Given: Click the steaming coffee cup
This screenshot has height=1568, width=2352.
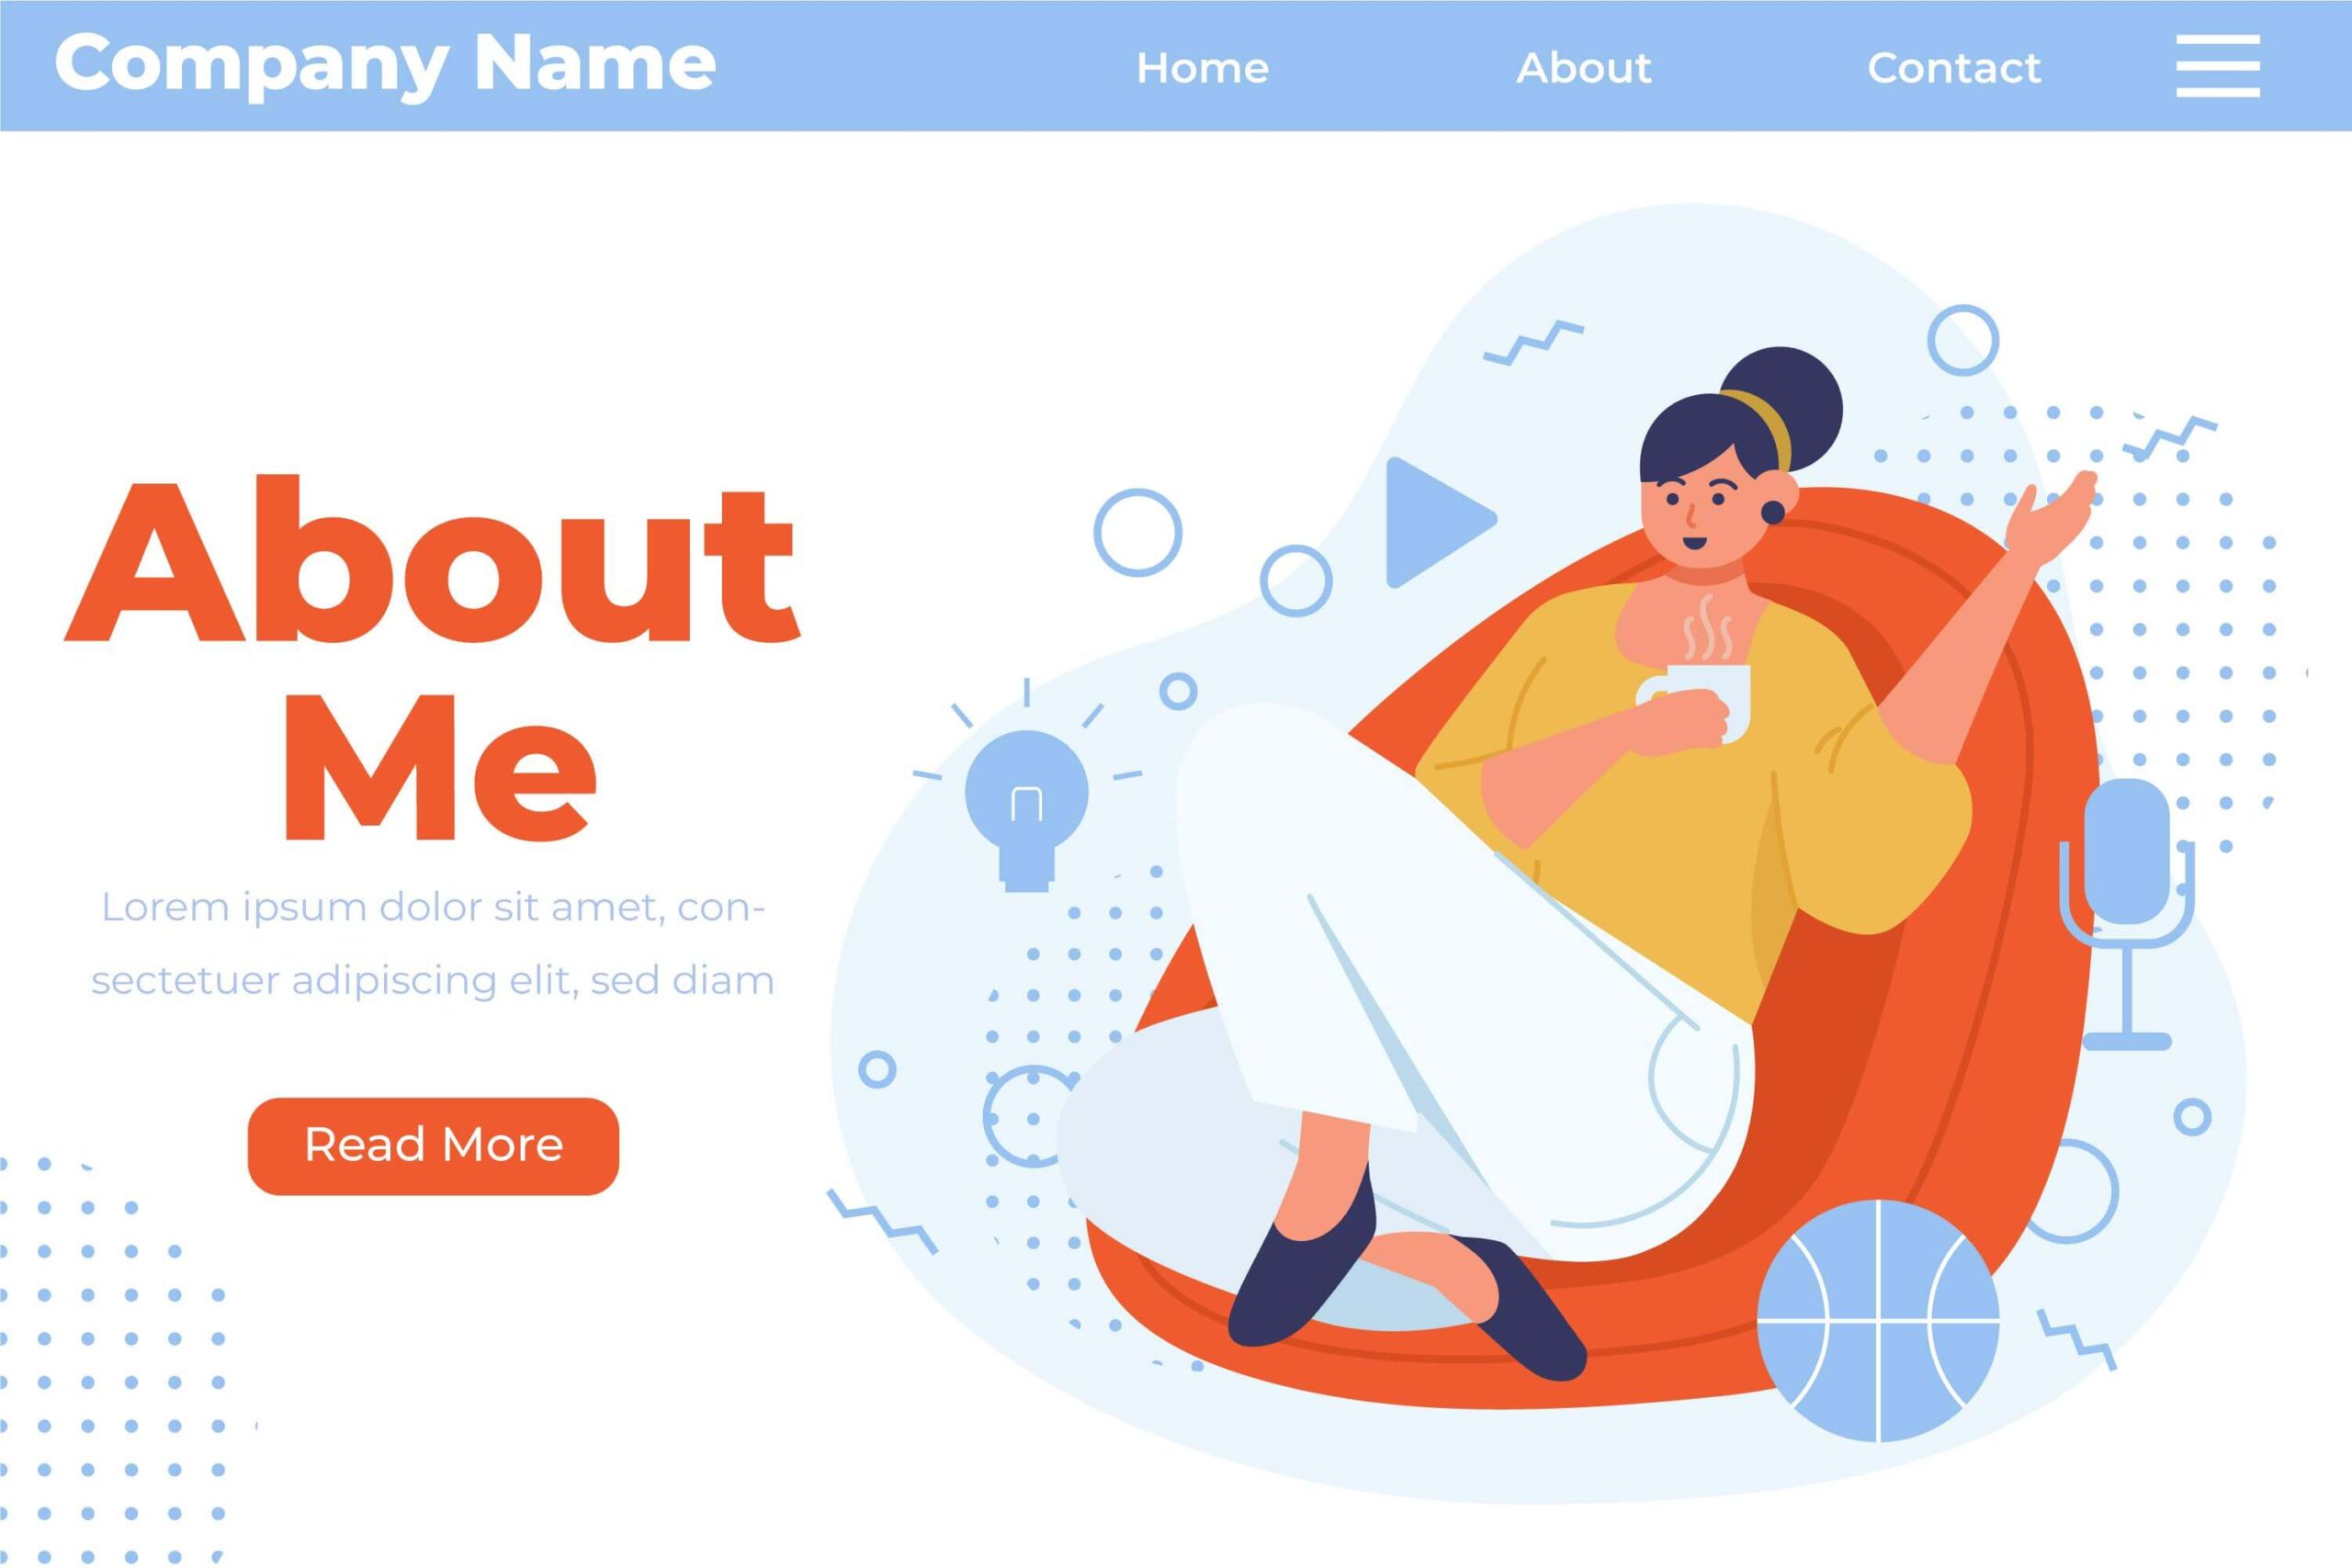Looking at the screenshot, I should pos(1698,702).
